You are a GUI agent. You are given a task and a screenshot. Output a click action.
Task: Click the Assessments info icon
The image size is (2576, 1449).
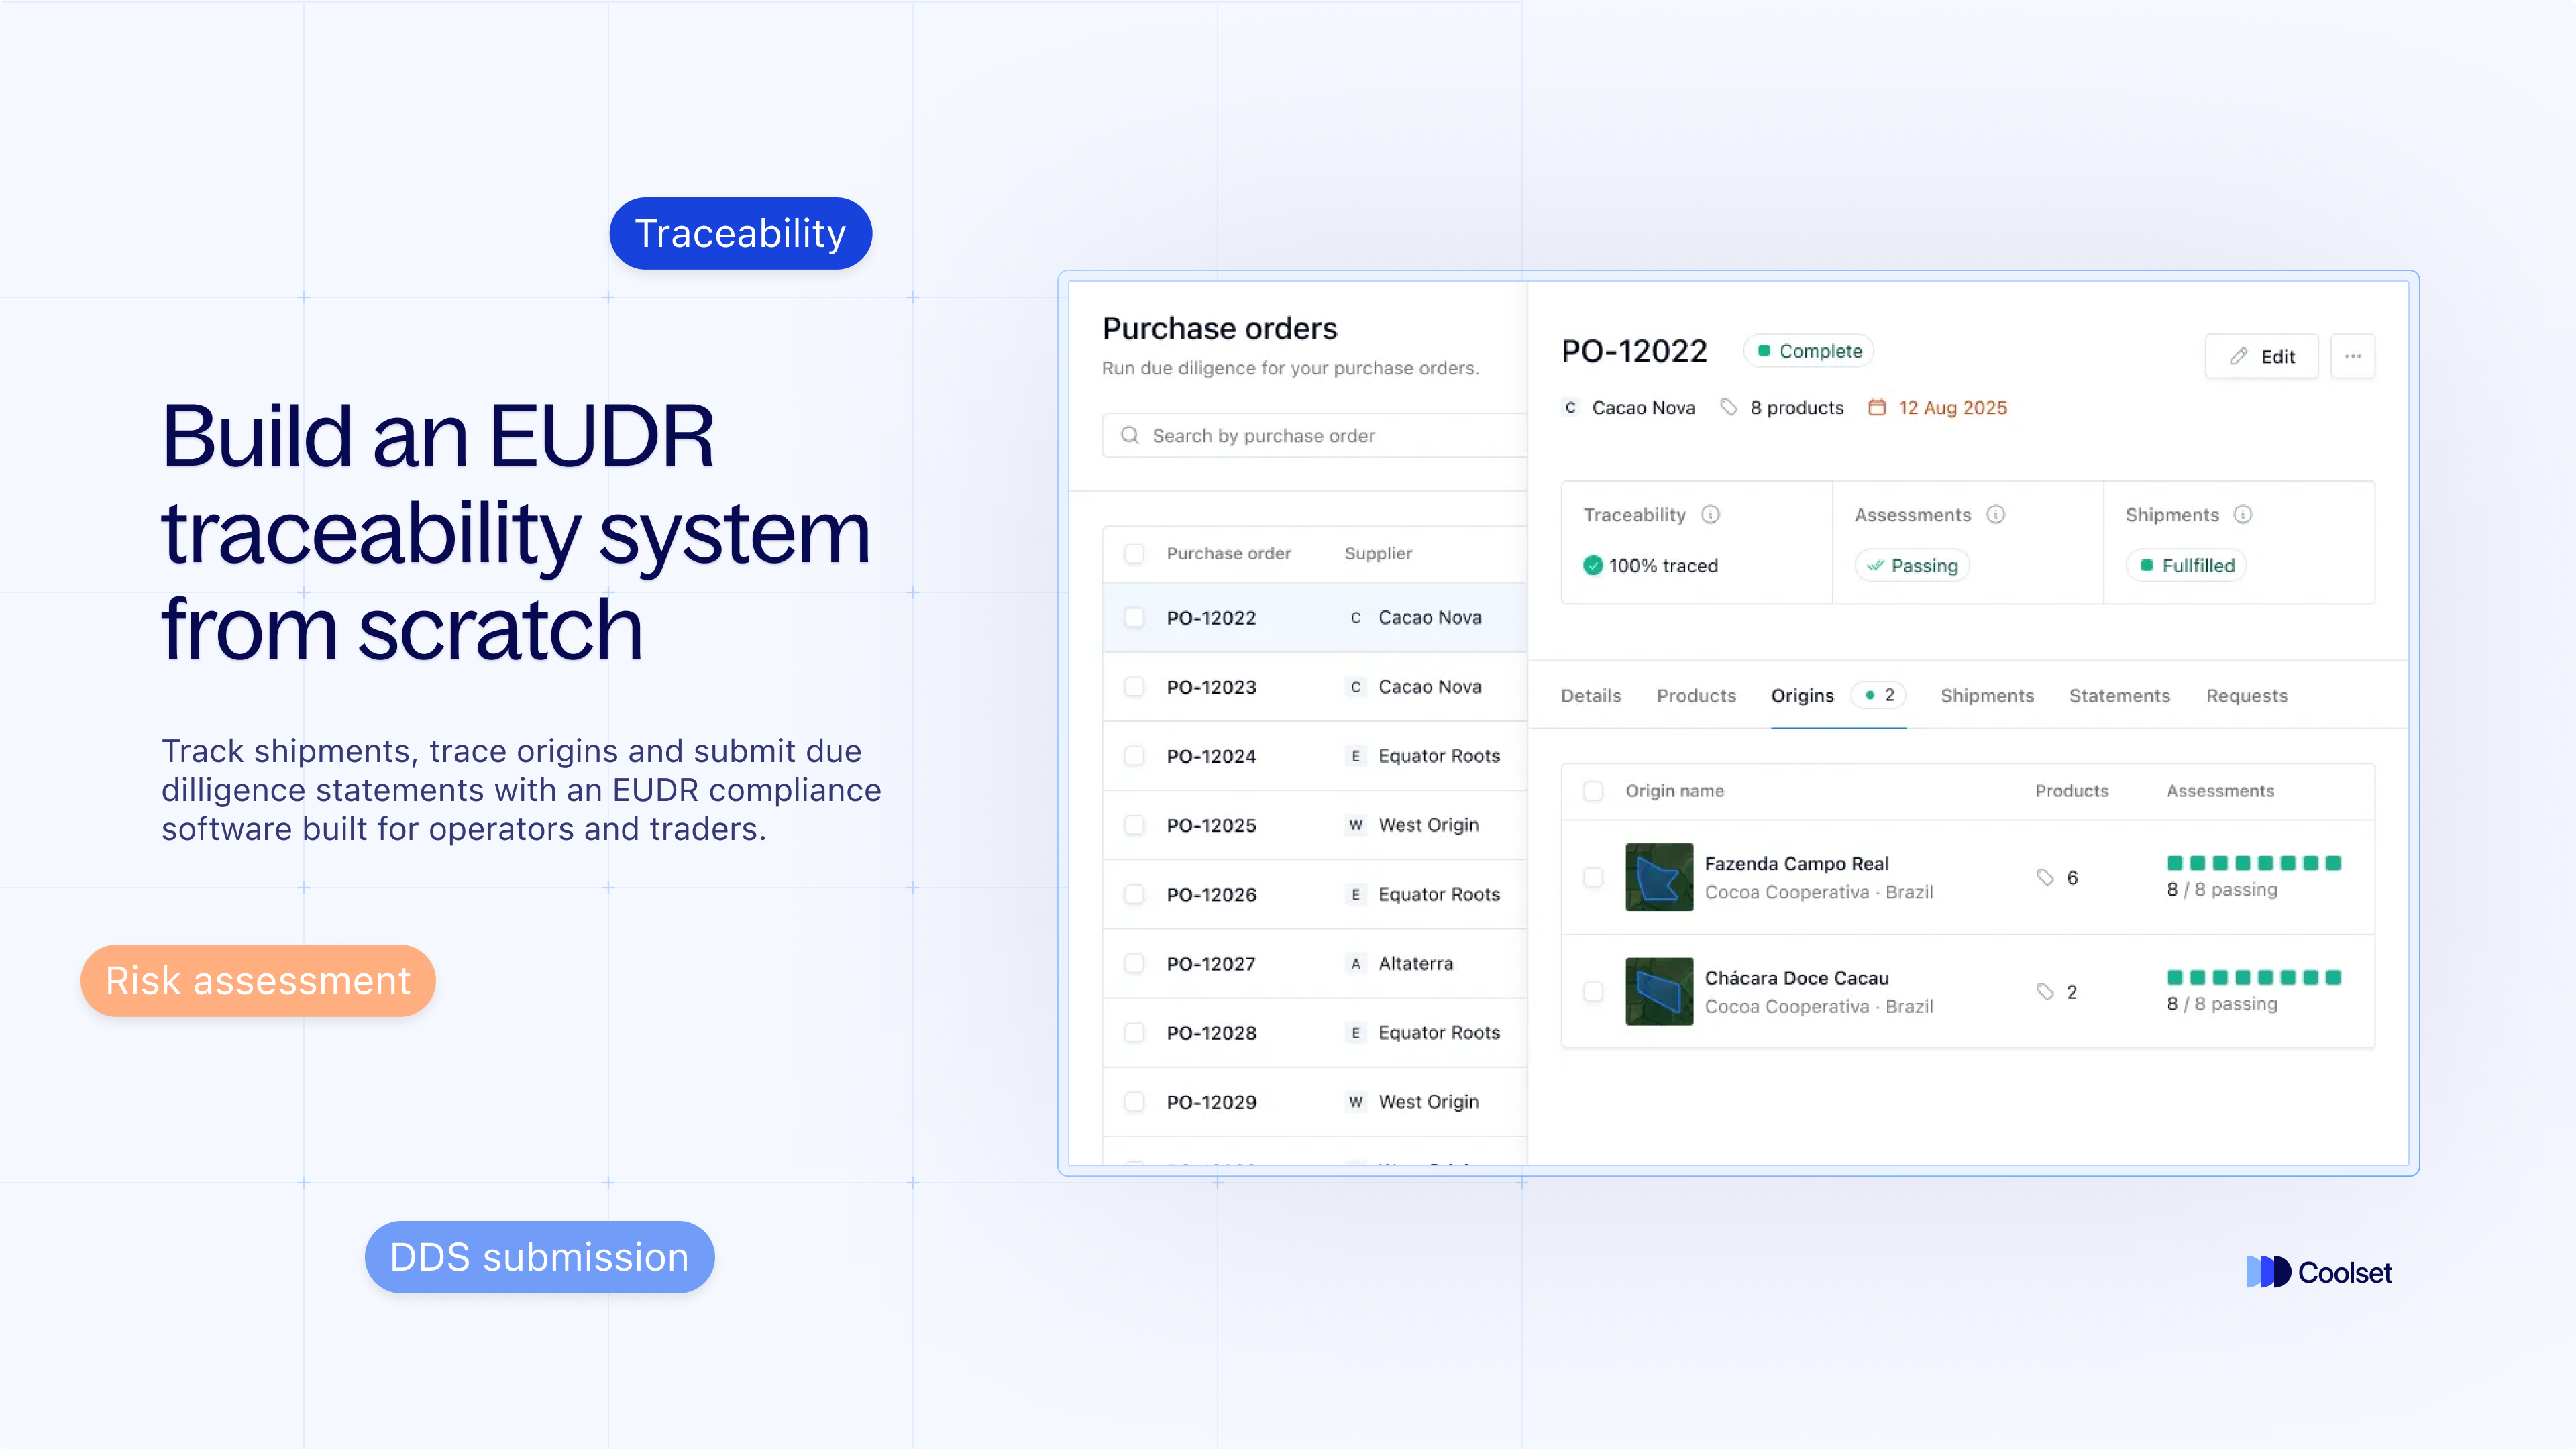(x=1995, y=514)
